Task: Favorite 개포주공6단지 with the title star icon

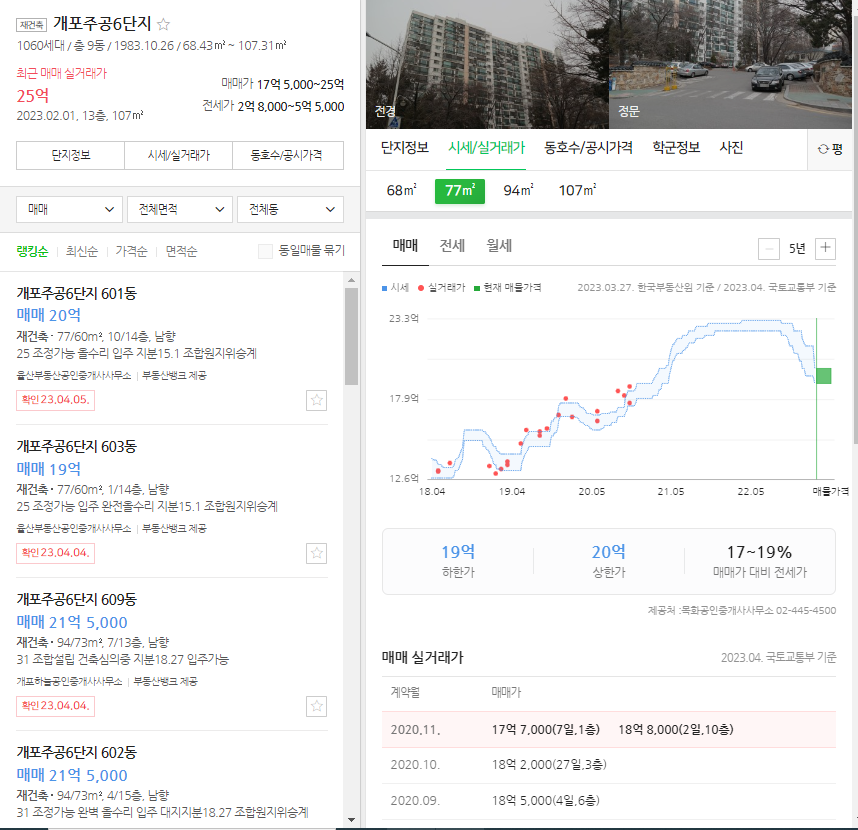Action: (x=163, y=25)
